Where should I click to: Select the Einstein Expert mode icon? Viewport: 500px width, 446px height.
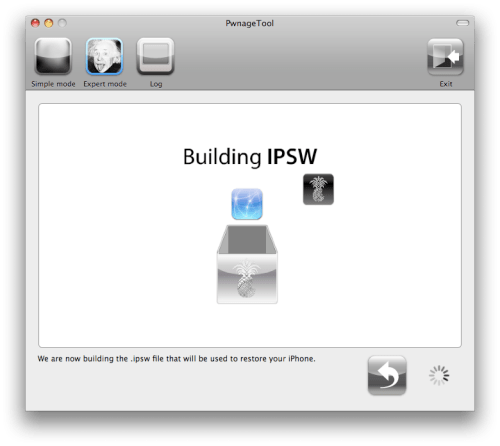click(104, 56)
